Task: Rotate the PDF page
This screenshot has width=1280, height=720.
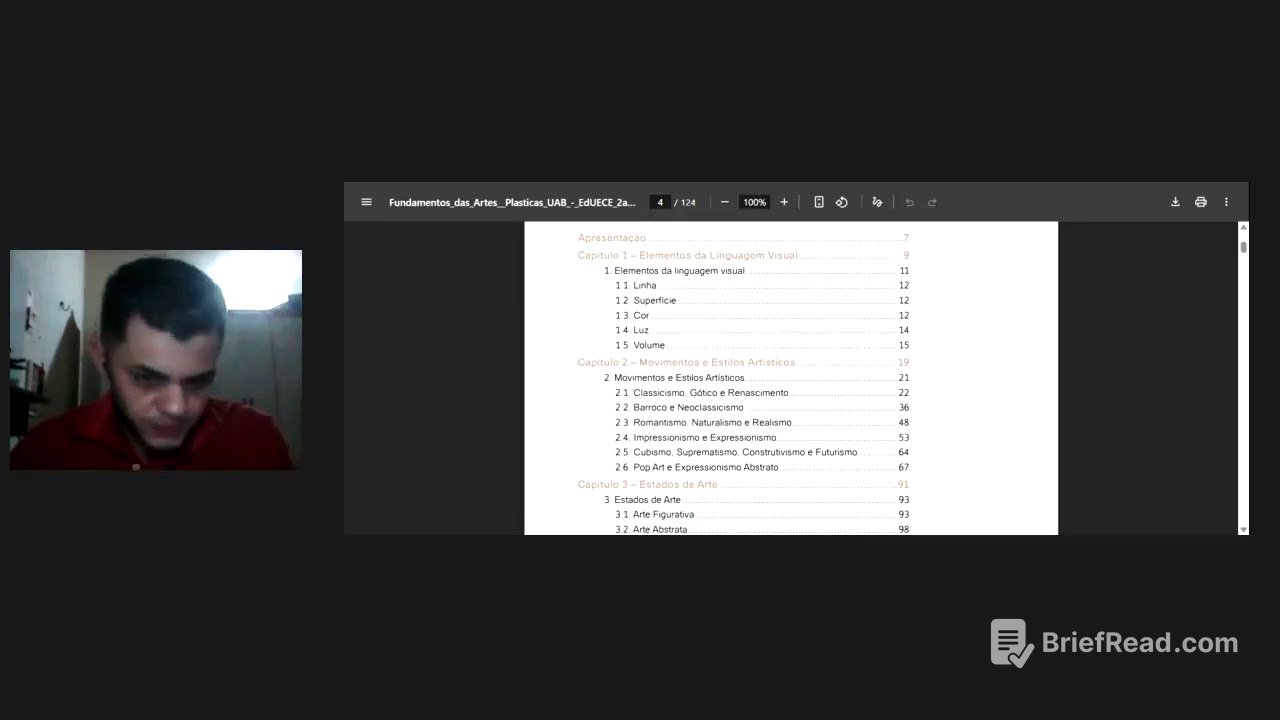Action: click(x=842, y=201)
